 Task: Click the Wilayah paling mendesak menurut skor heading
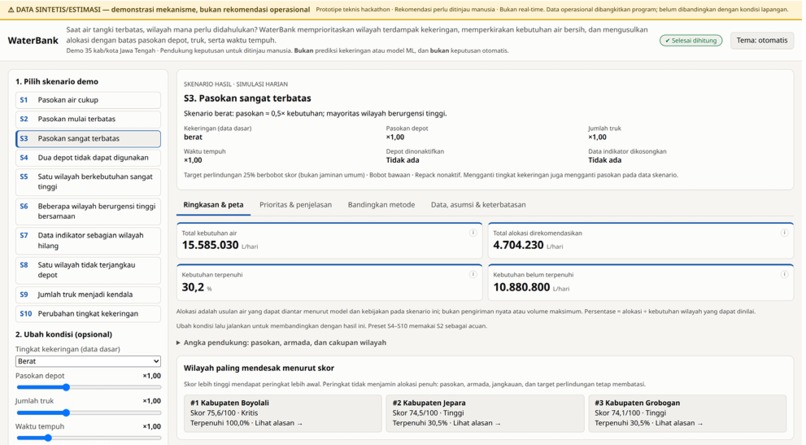pos(259,368)
